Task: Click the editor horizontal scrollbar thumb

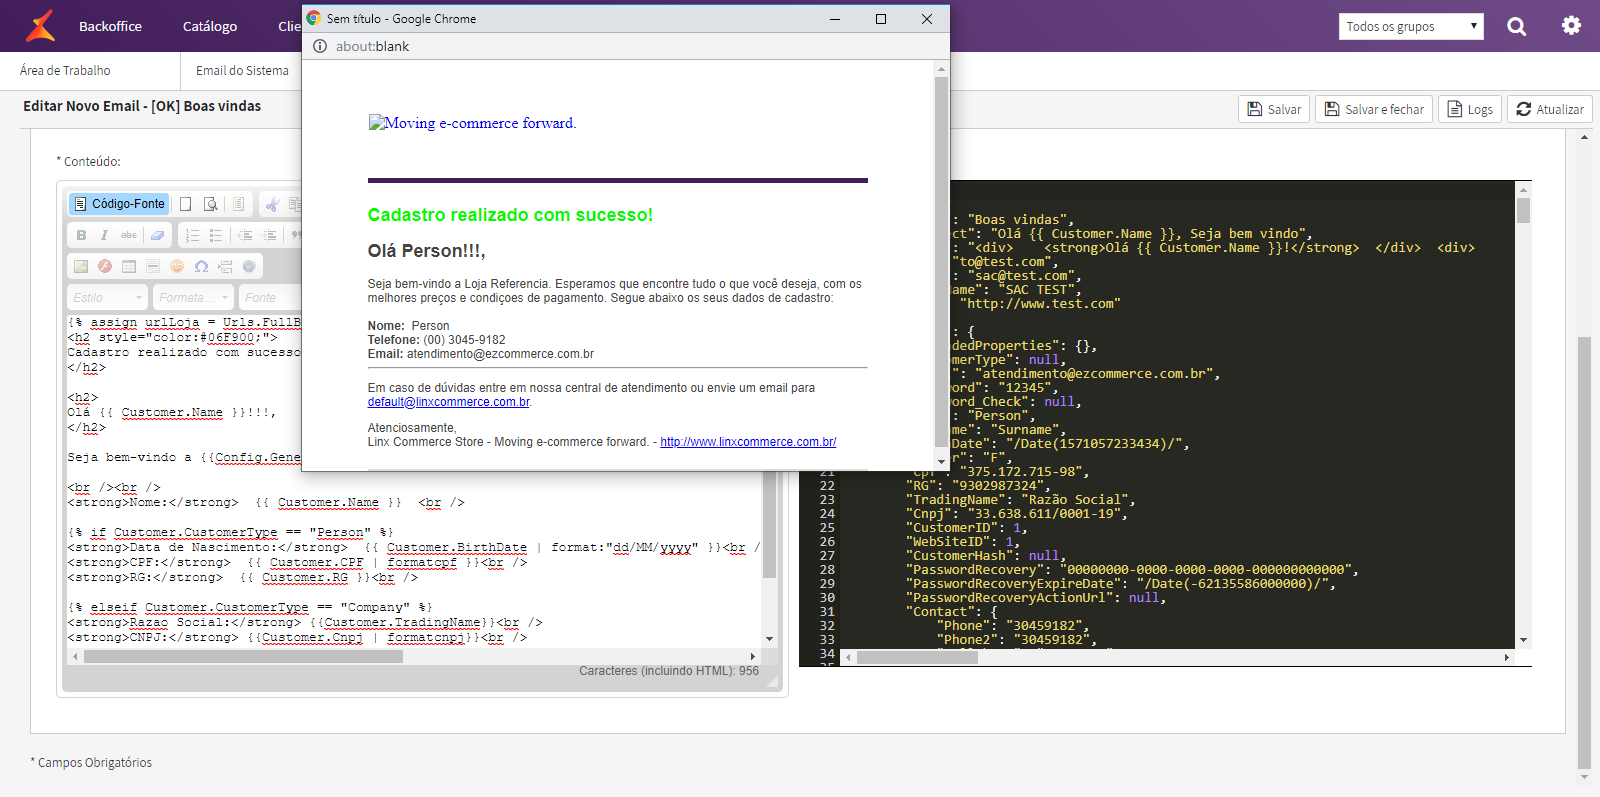Action: 243,657
